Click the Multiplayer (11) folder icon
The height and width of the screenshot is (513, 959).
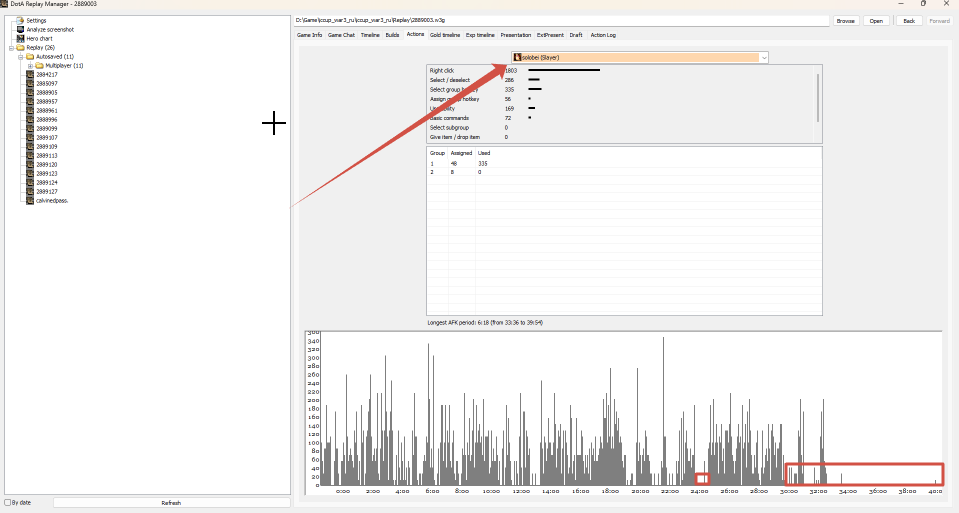coord(39,65)
